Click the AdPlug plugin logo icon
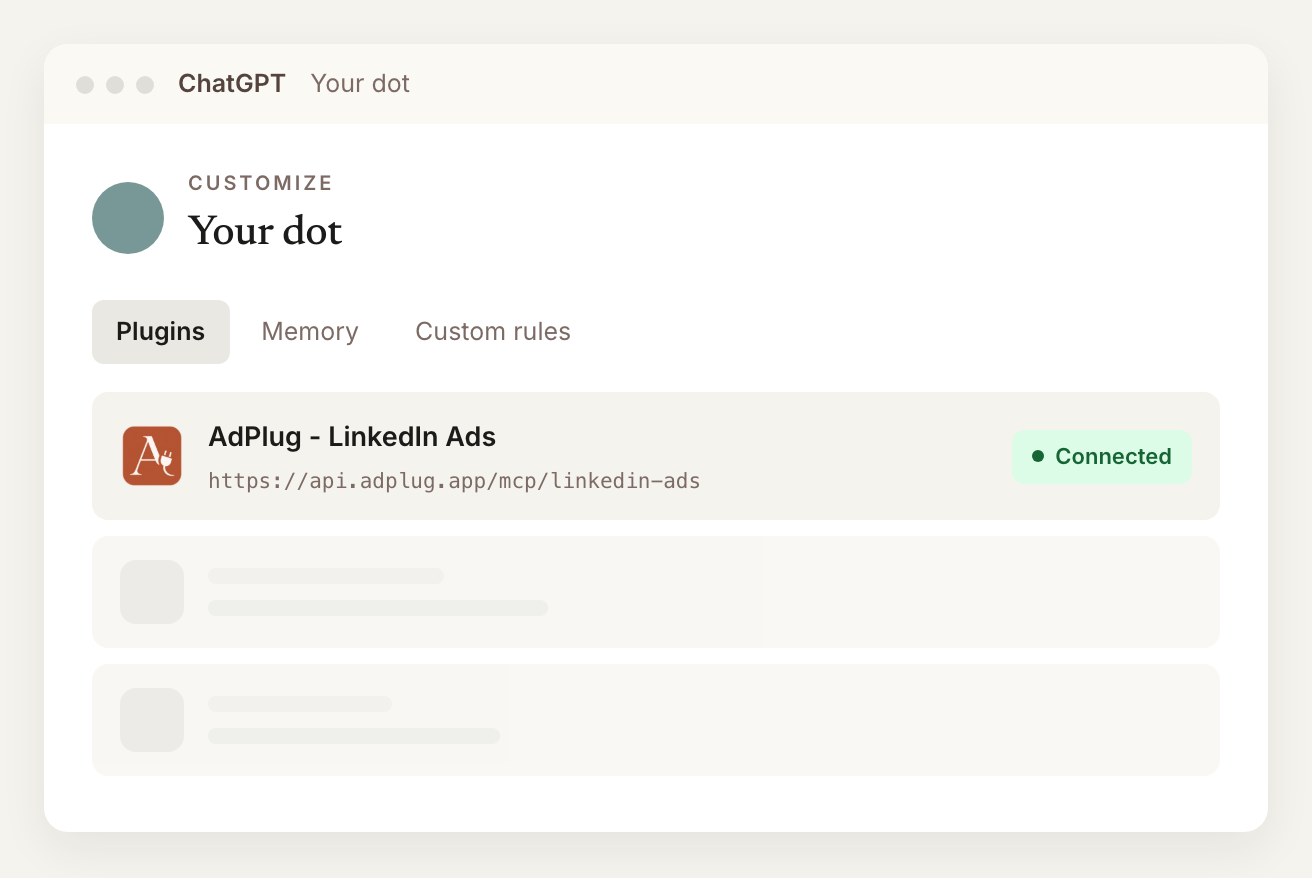The height and width of the screenshot is (878, 1312). (152, 456)
